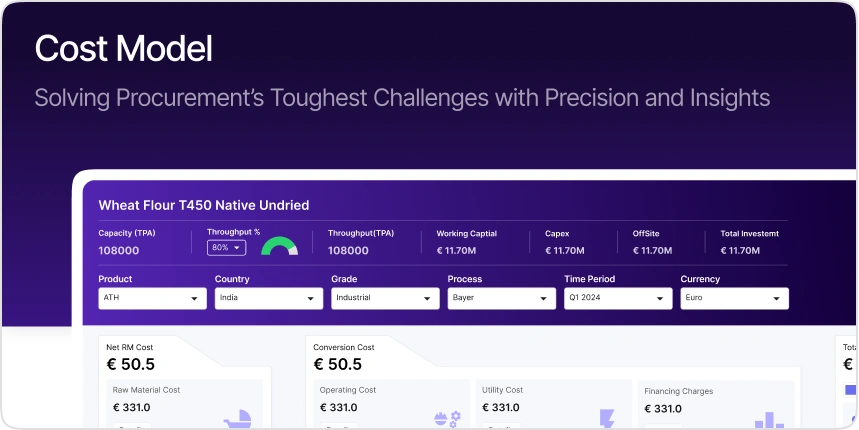The image size is (859, 430).
Task: Select the Conversion Cost tab heading
Action: (x=344, y=347)
